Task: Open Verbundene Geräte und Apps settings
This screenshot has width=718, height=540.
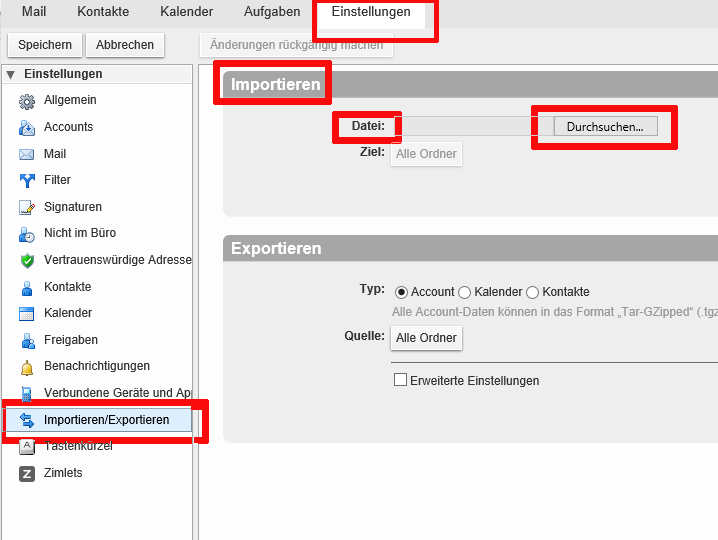Action: point(118,393)
